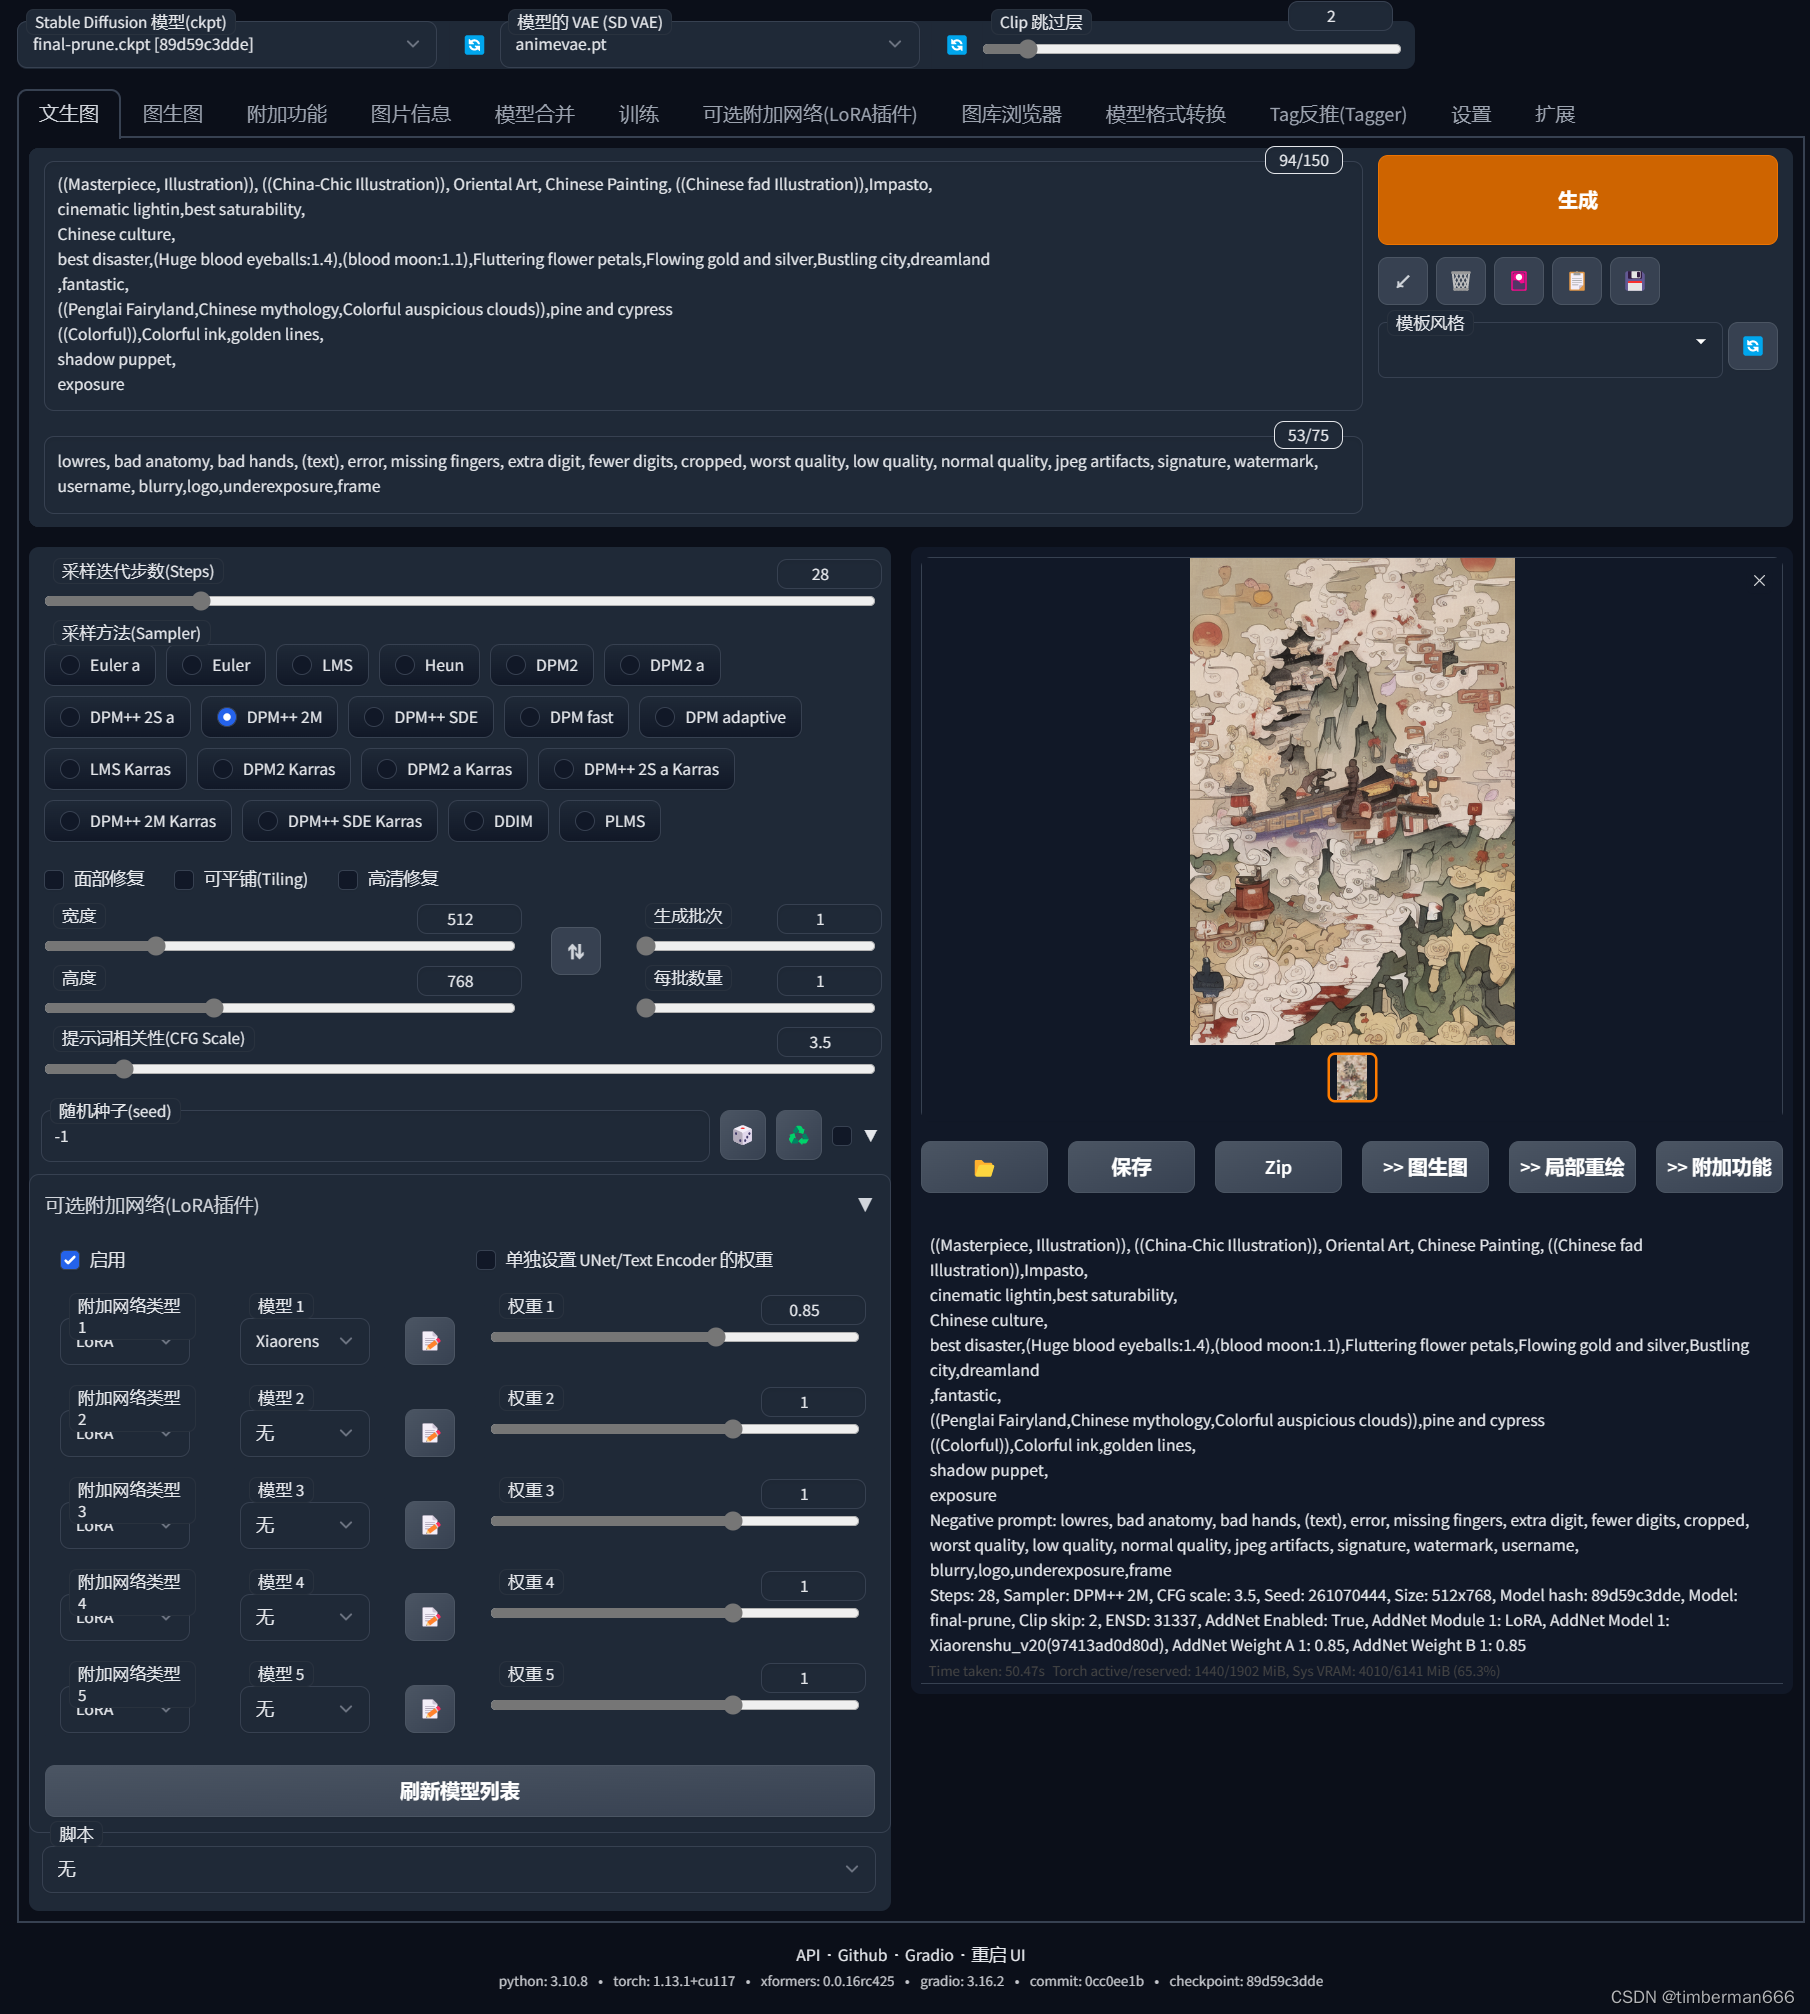This screenshot has height=2014, width=1810.
Task: Click the 提示词相关性(CFG Scale) slider handle
Action: click(x=124, y=1069)
